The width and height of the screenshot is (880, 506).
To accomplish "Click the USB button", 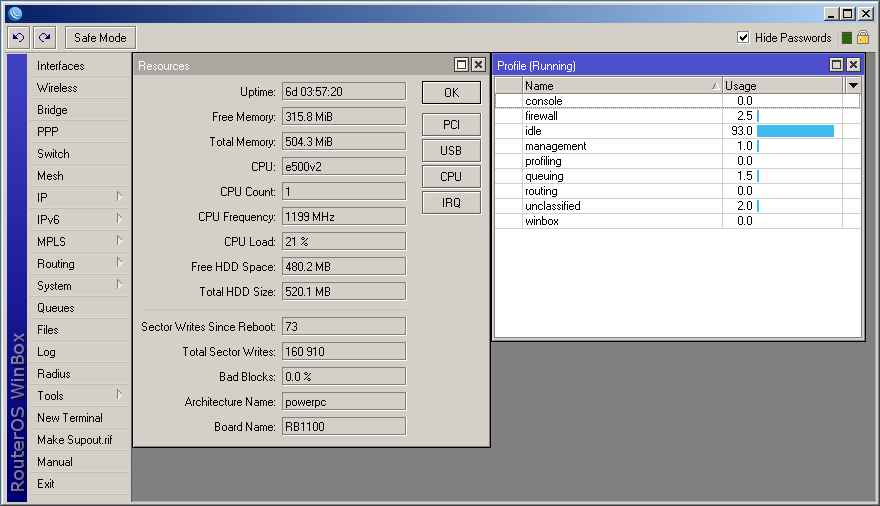I will tap(451, 150).
